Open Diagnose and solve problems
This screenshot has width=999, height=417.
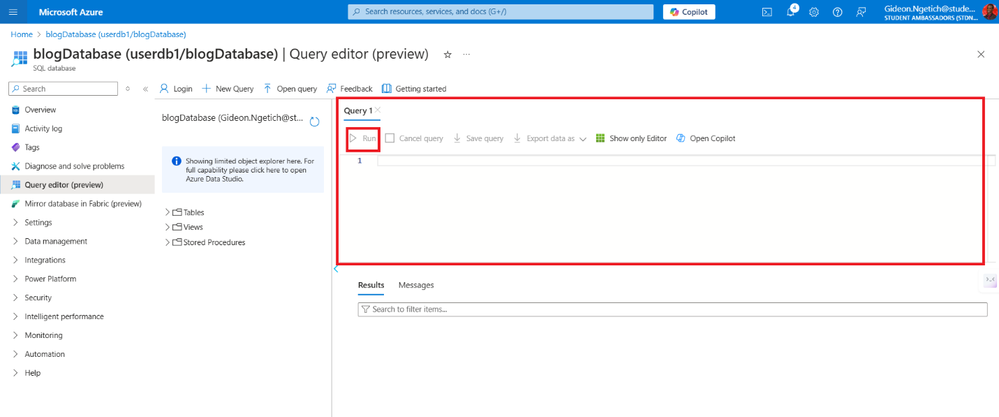coord(74,166)
